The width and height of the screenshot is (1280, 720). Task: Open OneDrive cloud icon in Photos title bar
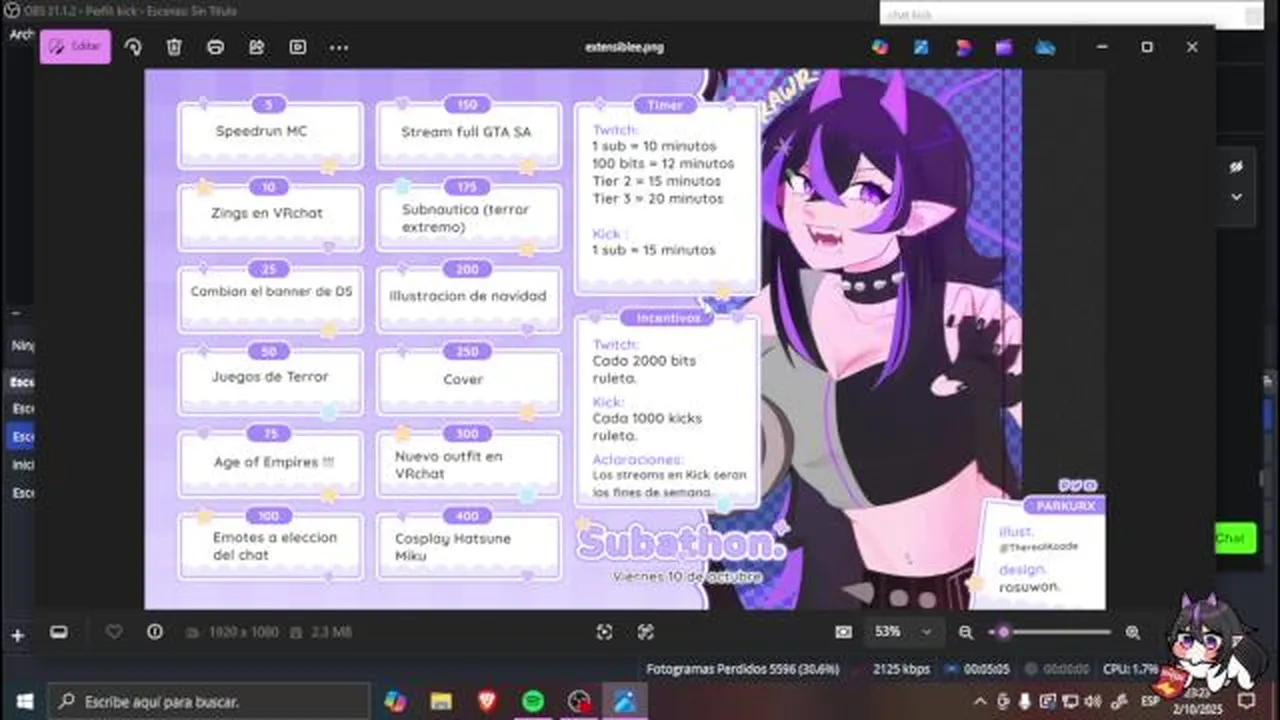(x=1045, y=47)
